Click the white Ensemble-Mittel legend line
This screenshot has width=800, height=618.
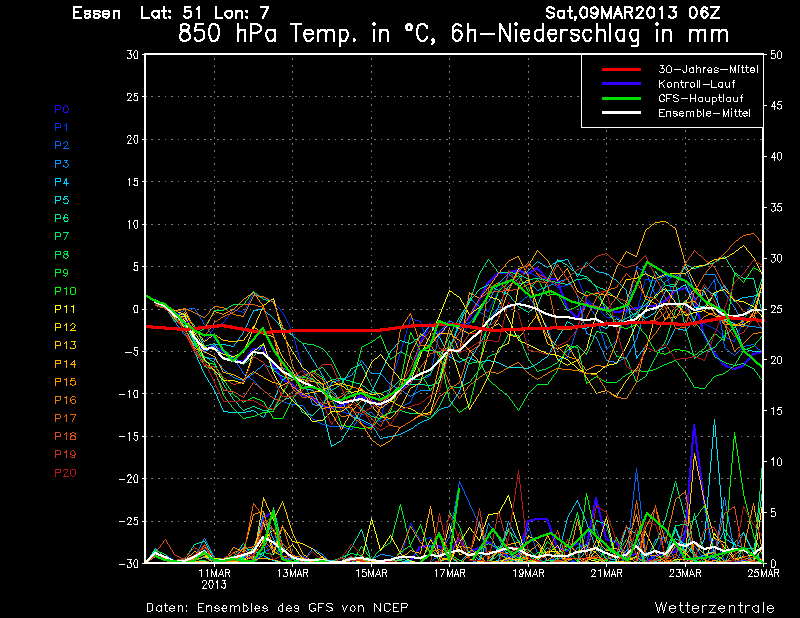point(621,113)
